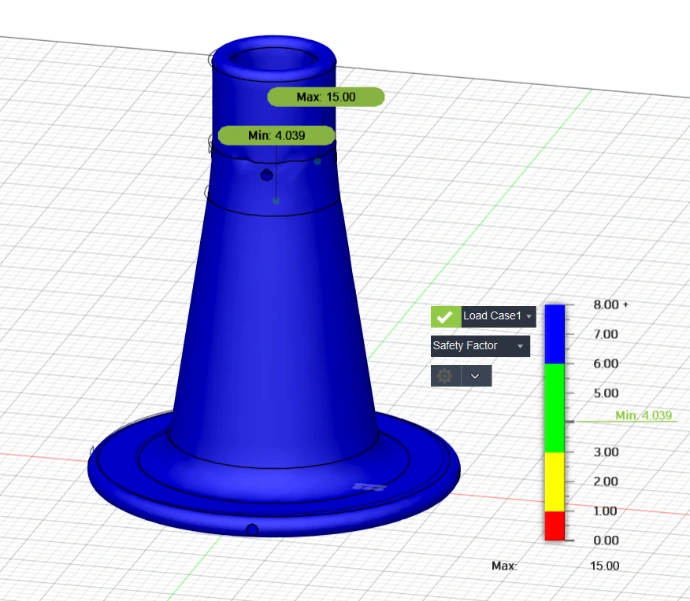Click the Min: 4.039 marker on the legend

tap(643, 415)
